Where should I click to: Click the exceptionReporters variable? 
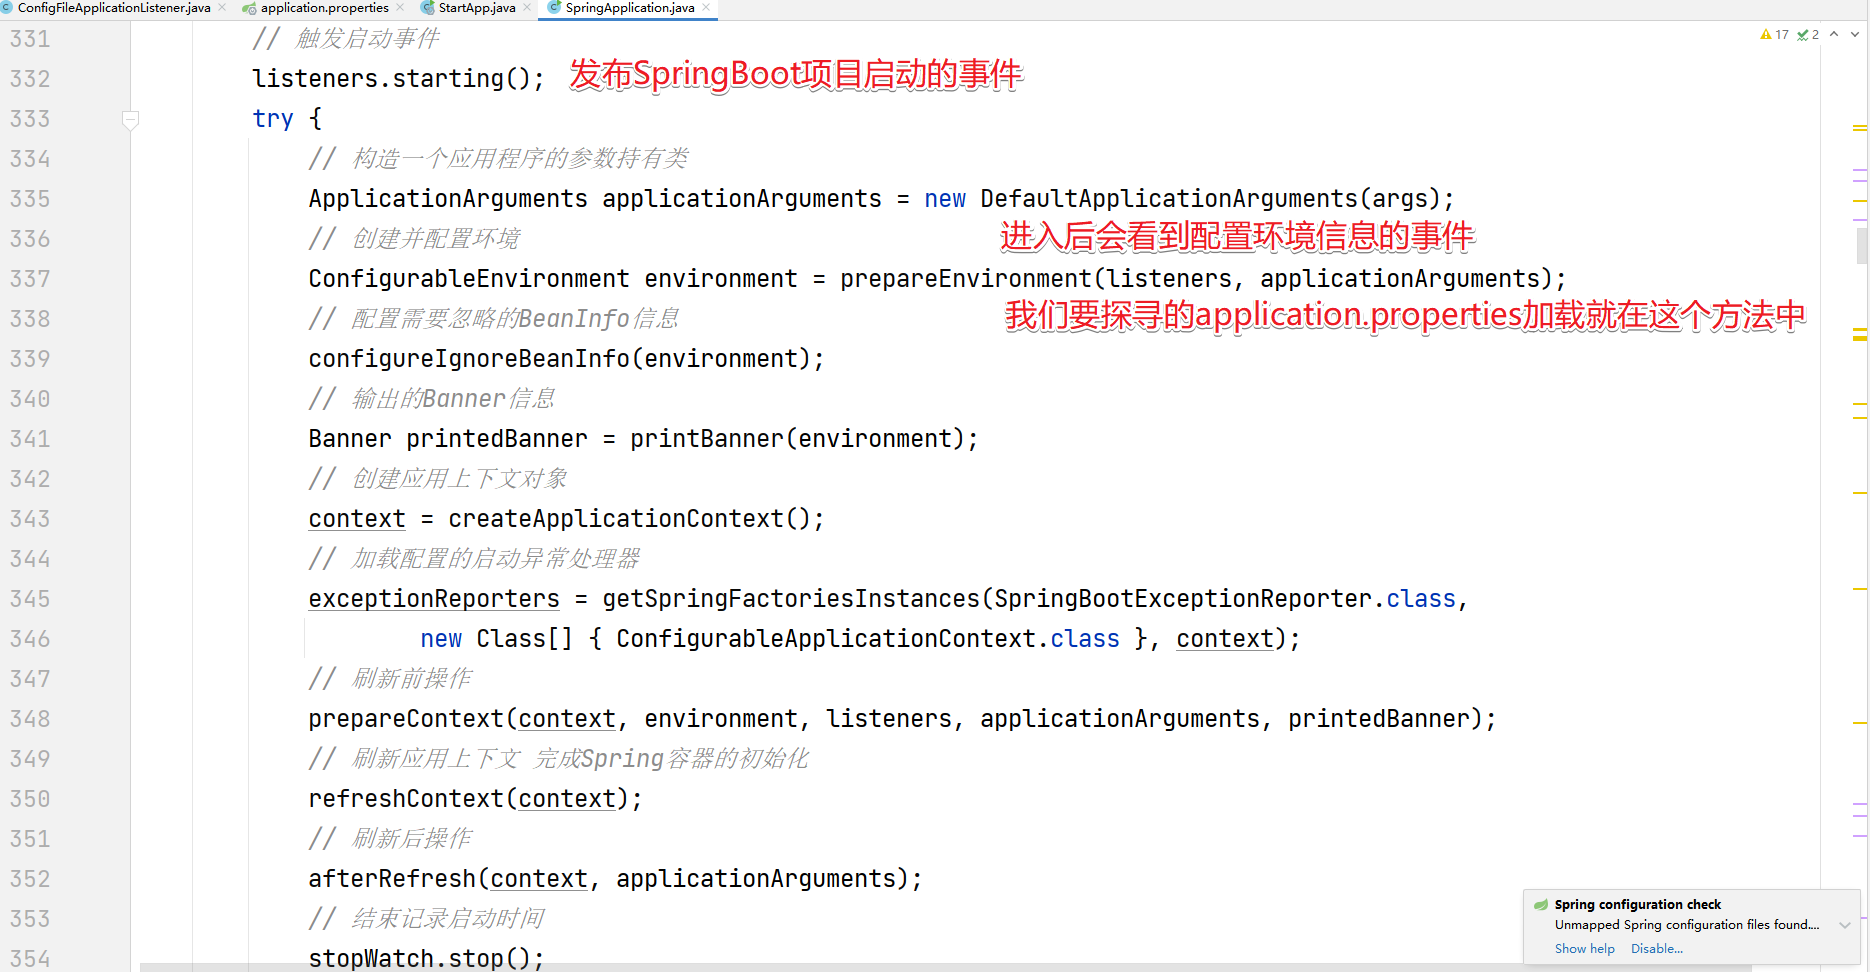click(x=434, y=599)
